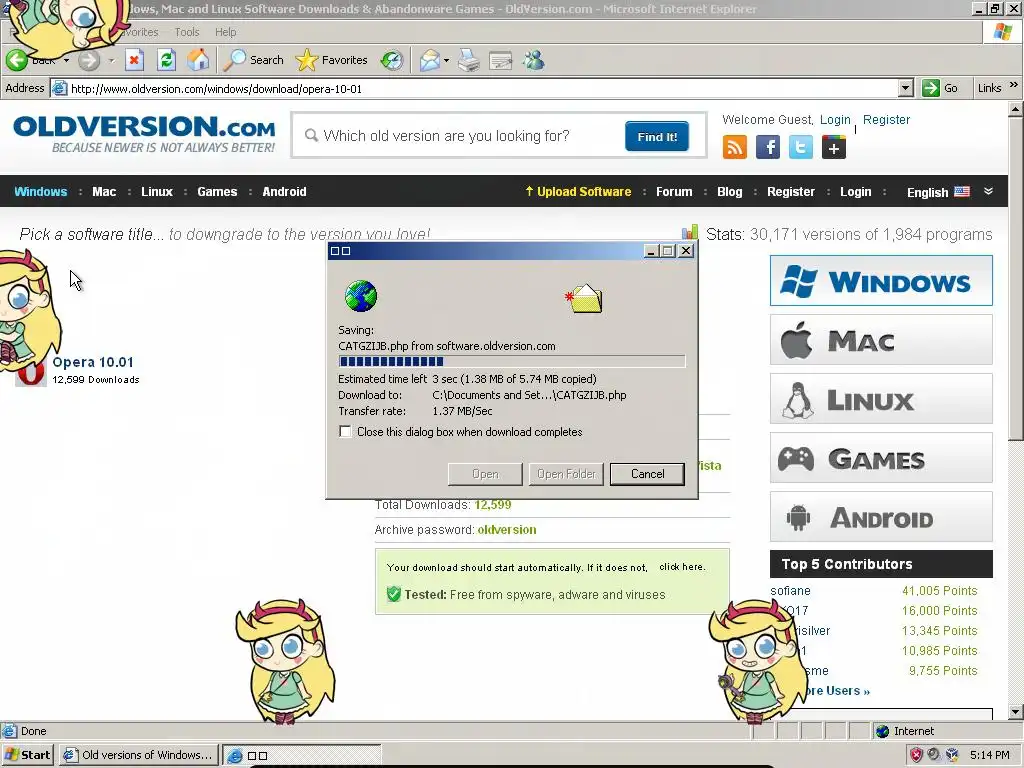Click the IE Stop toolbar icon
1024x768 pixels.
coord(134,60)
